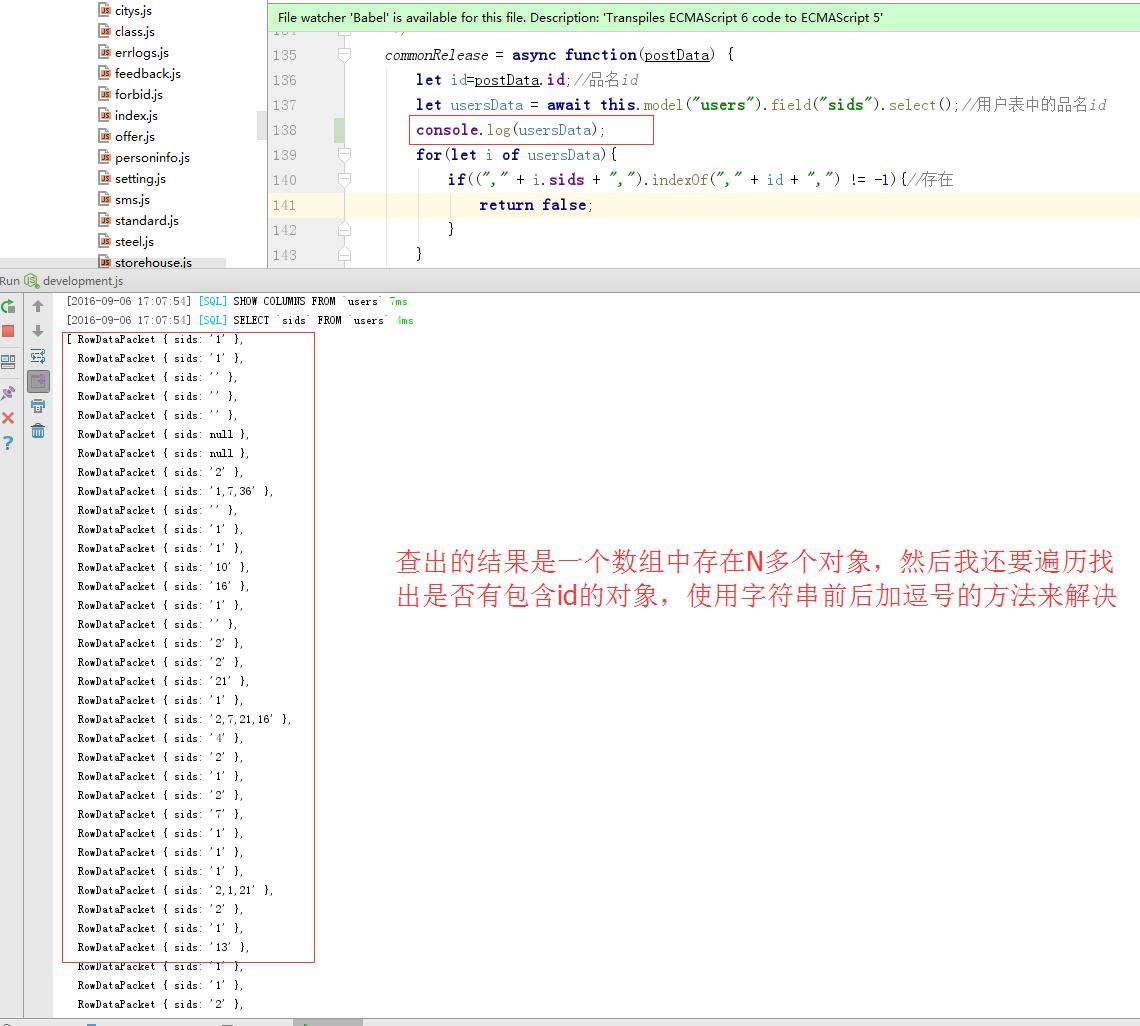The width and height of the screenshot is (1140, 1026).
Task: Stop the running process with the red square
Action: [8, 332]
